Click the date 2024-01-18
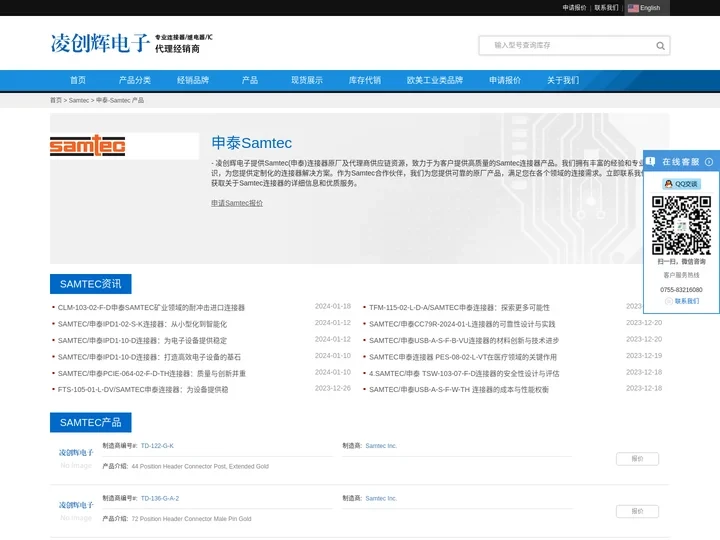 tap(332, 306)
